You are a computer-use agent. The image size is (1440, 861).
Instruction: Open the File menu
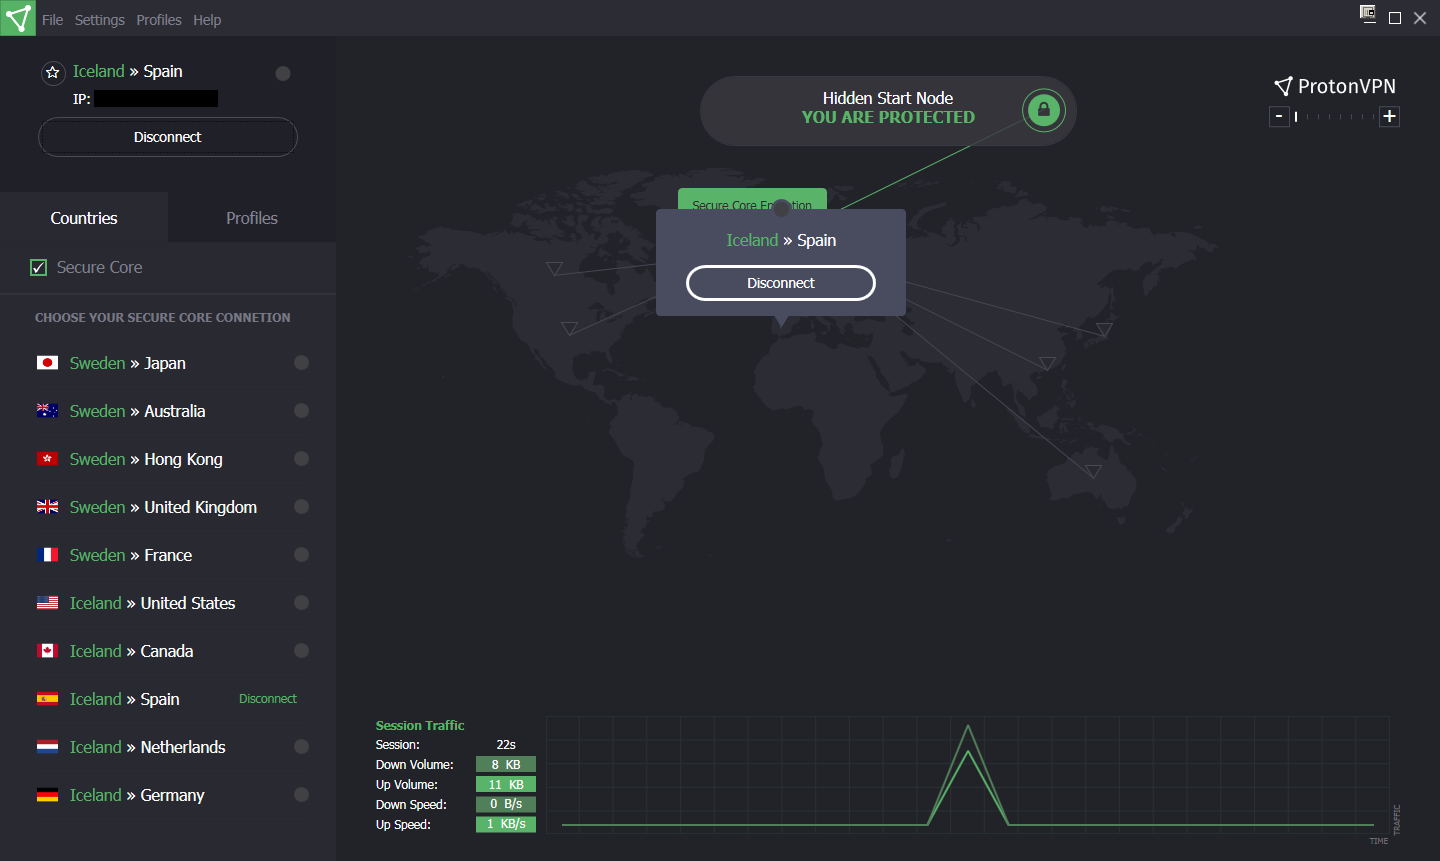tap(52, 20)
